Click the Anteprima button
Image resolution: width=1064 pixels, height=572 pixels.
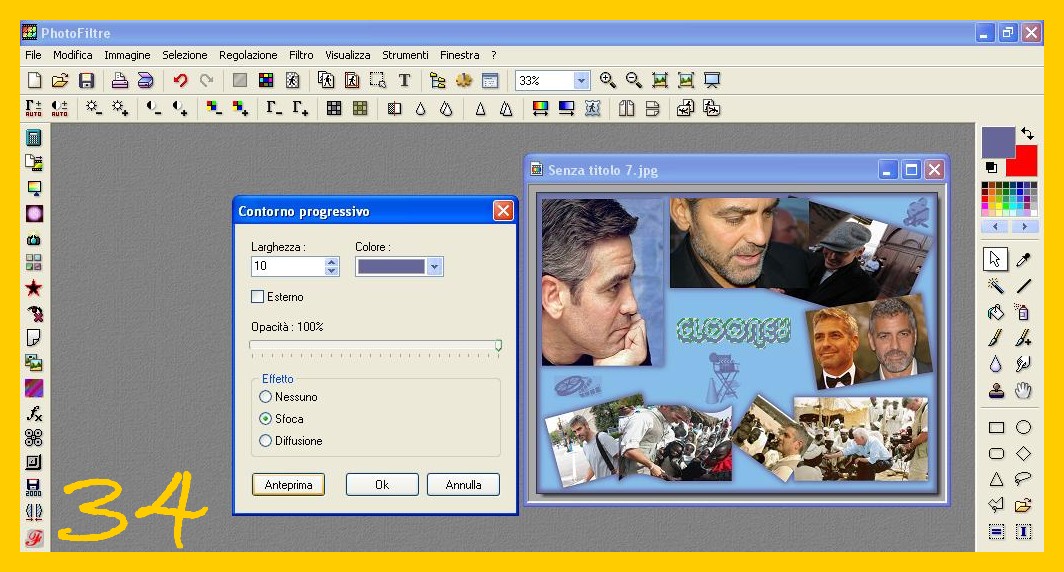pyautogui.click(x=288, y=485)
